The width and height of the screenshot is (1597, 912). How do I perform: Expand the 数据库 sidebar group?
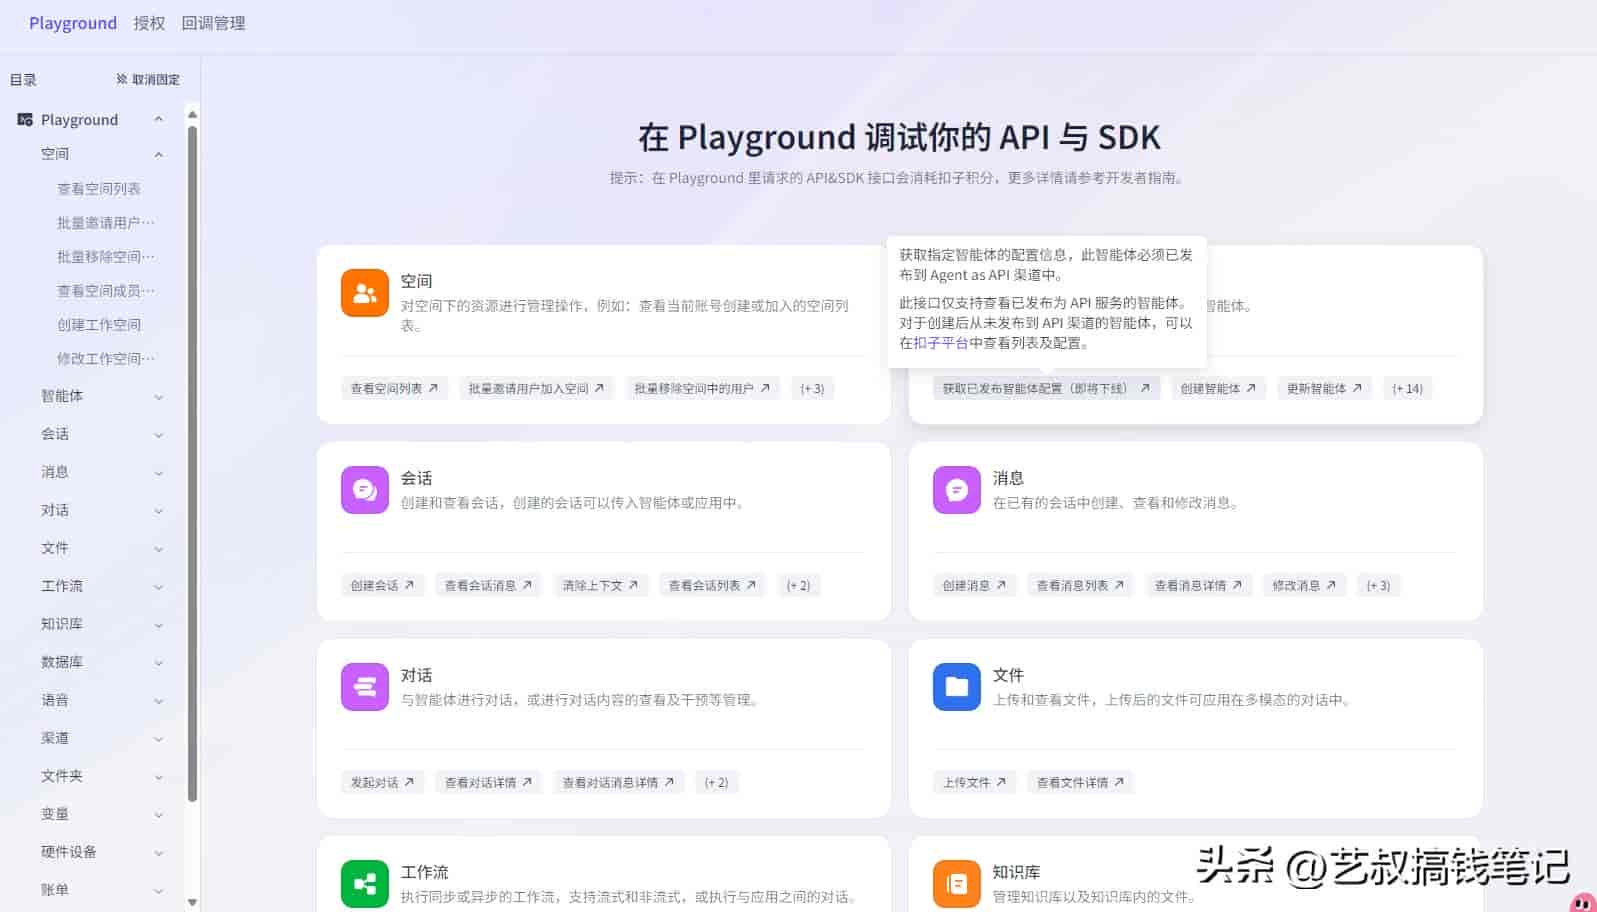pos(158,663)
